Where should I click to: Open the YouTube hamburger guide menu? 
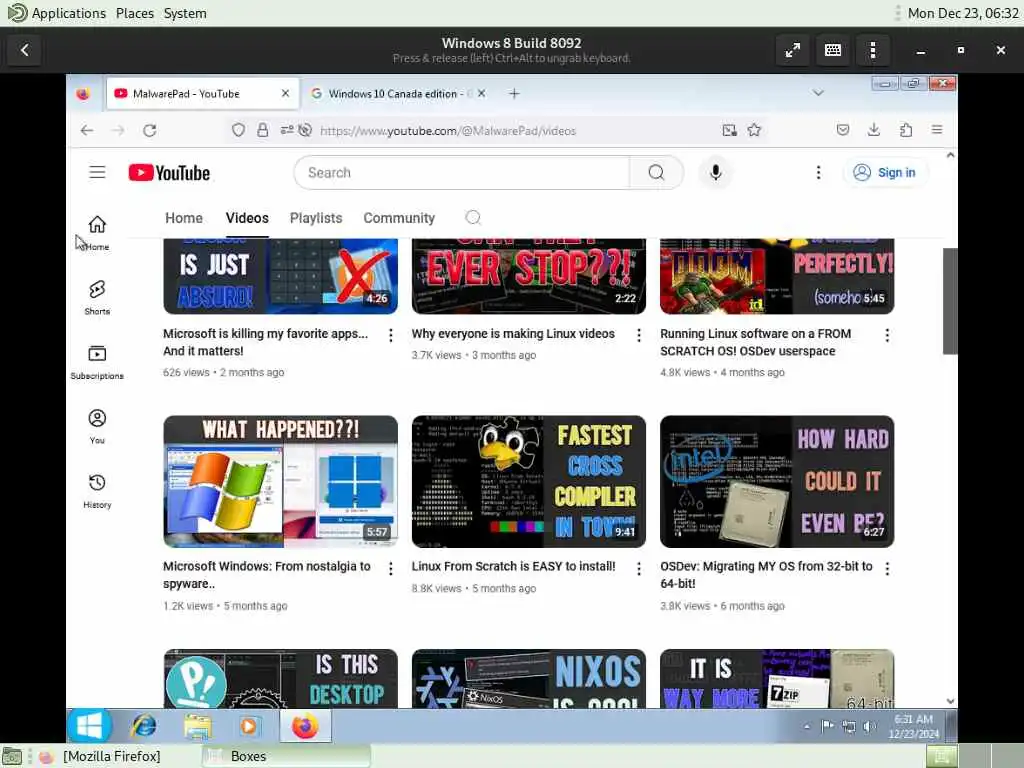pyautogui.click(x=97, y=172)
